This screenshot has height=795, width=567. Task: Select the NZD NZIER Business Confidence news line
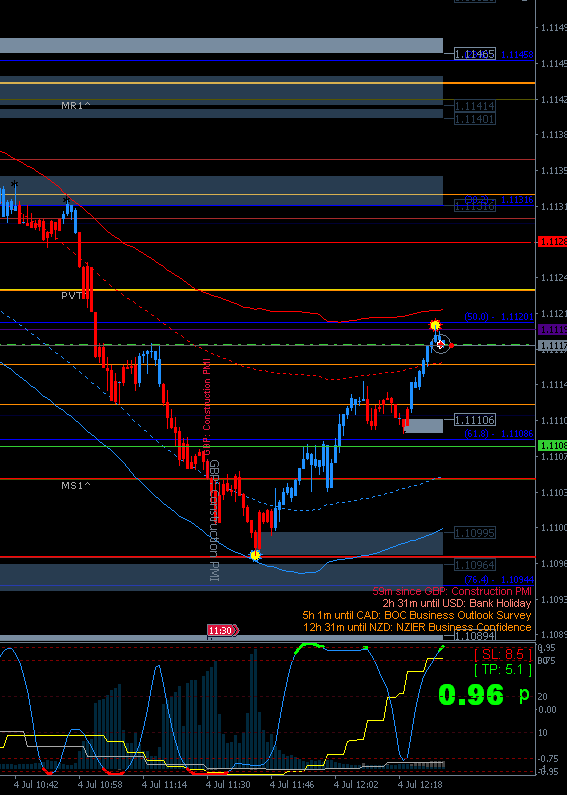pos(417,628)
